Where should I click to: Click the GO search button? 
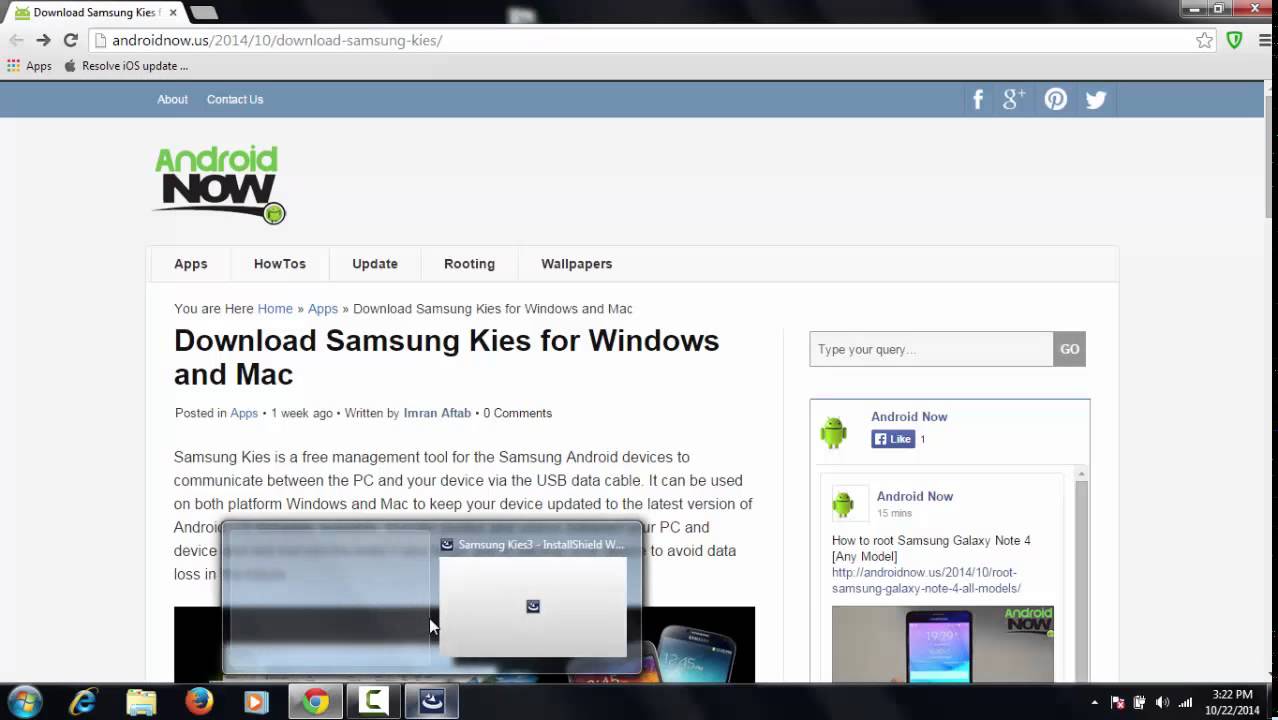point(1069,349)
